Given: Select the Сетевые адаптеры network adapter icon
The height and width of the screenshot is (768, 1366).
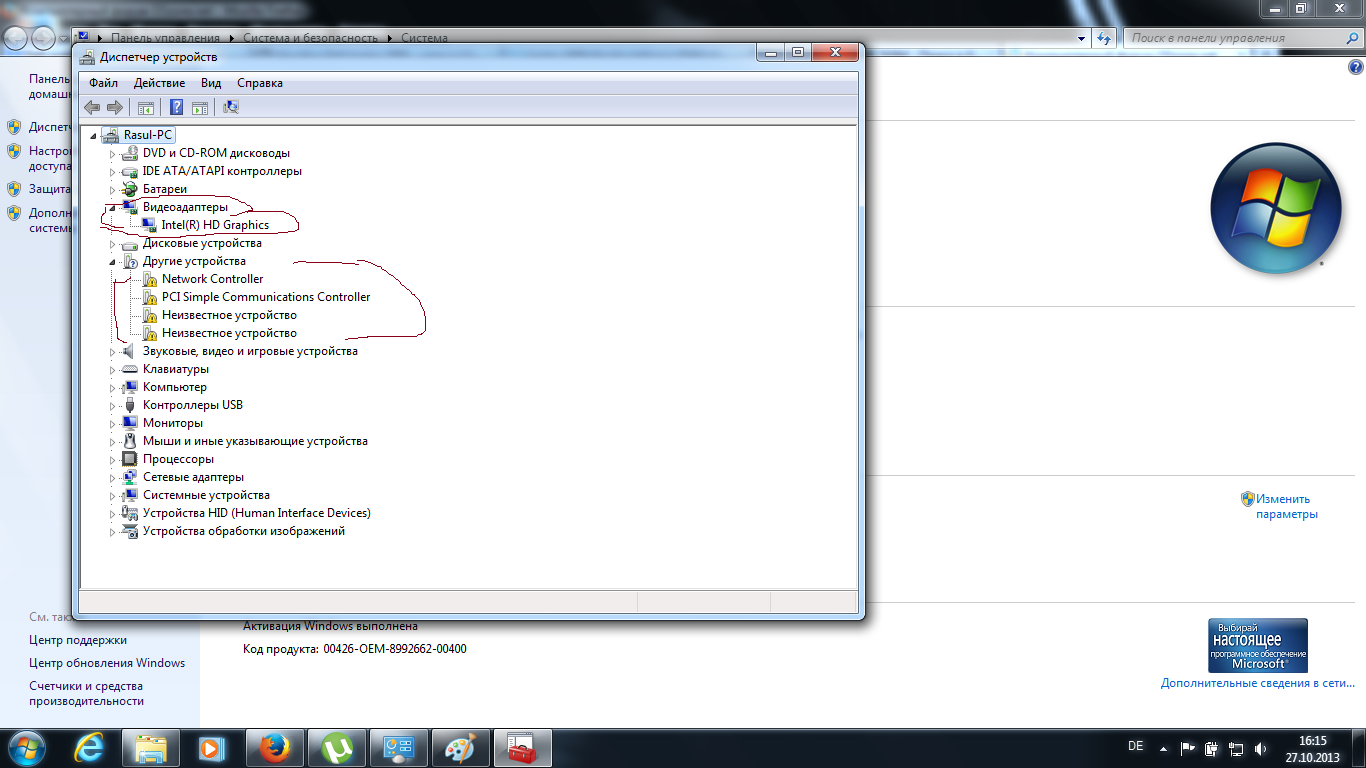Looking at the screenshot, I should coord(129,477).
